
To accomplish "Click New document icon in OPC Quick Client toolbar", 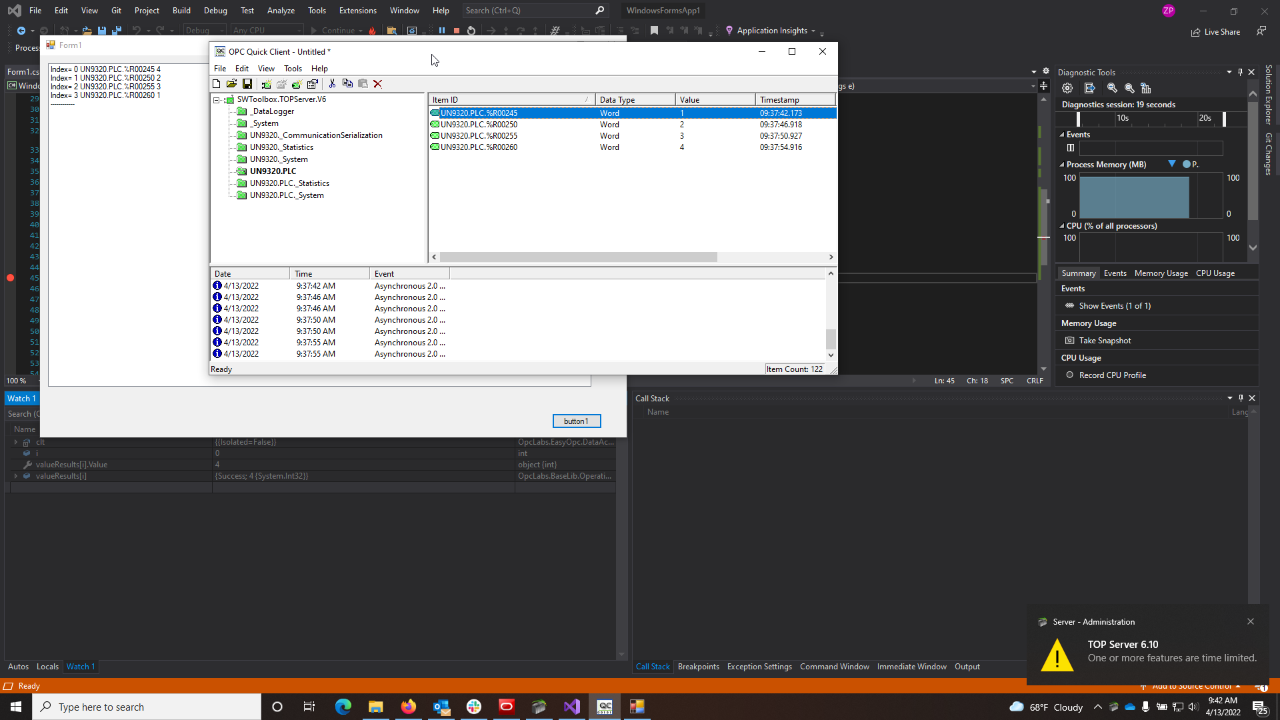I will pyautogui.click(x=216, y=84).
